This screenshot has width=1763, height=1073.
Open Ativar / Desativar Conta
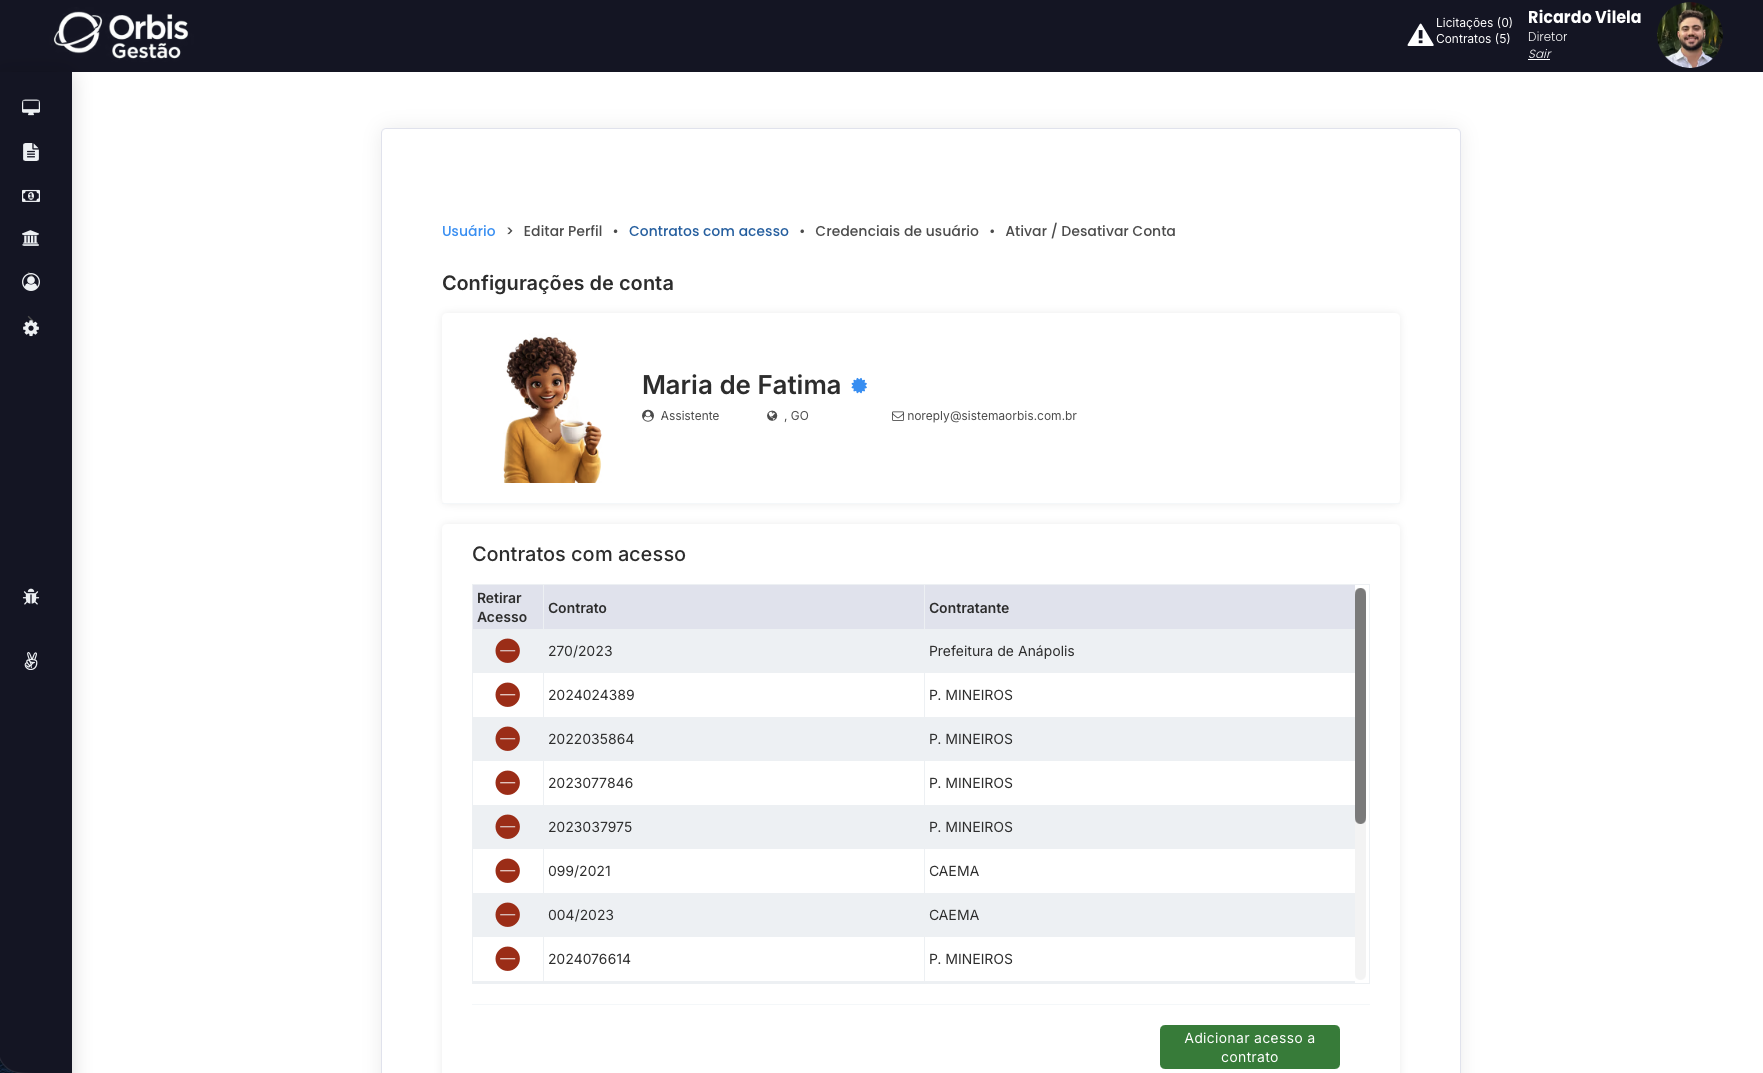[x=1090, y=231]
